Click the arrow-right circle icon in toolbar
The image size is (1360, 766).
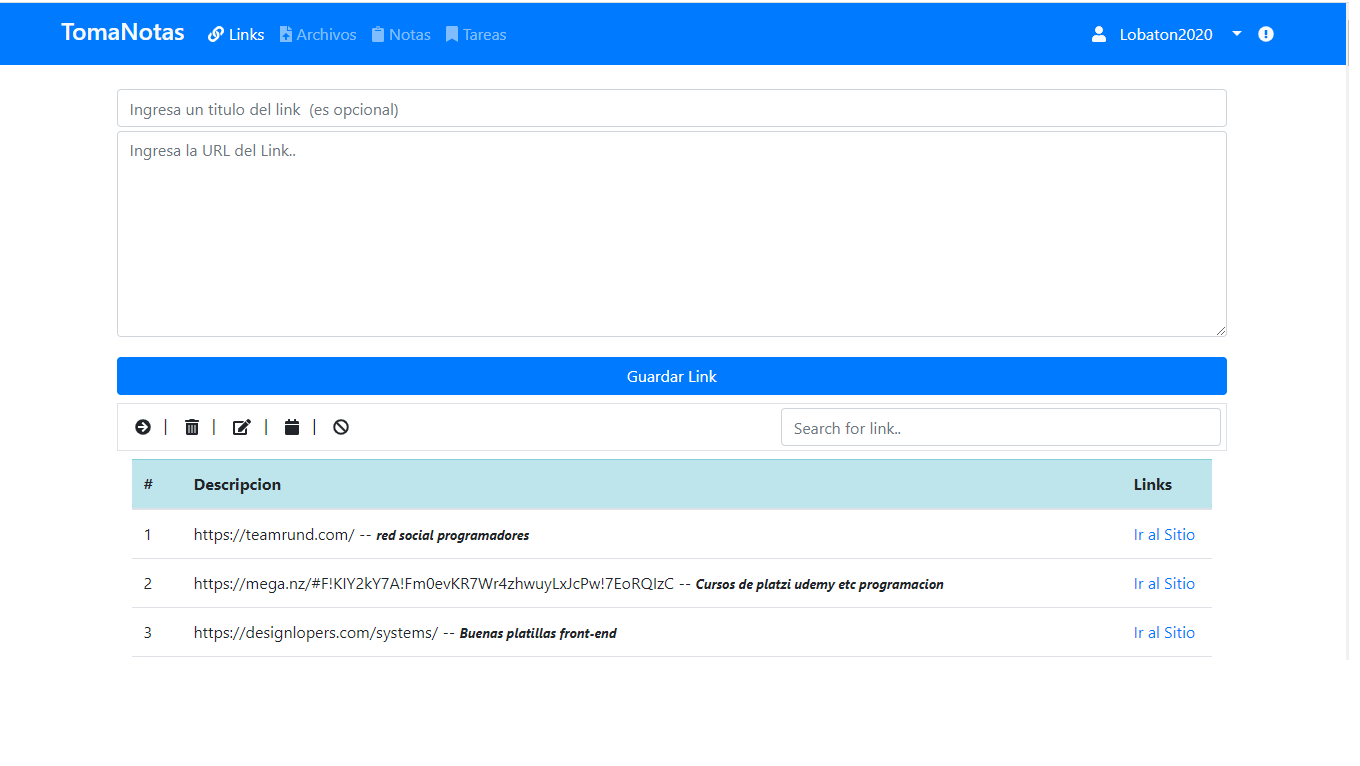143,427
